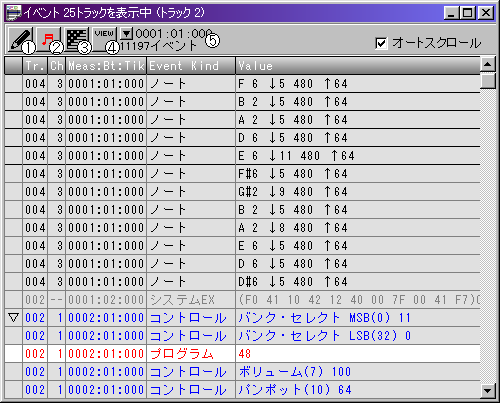500x403 pixels.
Task: Click the scrollbar down arrow
Action: tap(488, 390)
